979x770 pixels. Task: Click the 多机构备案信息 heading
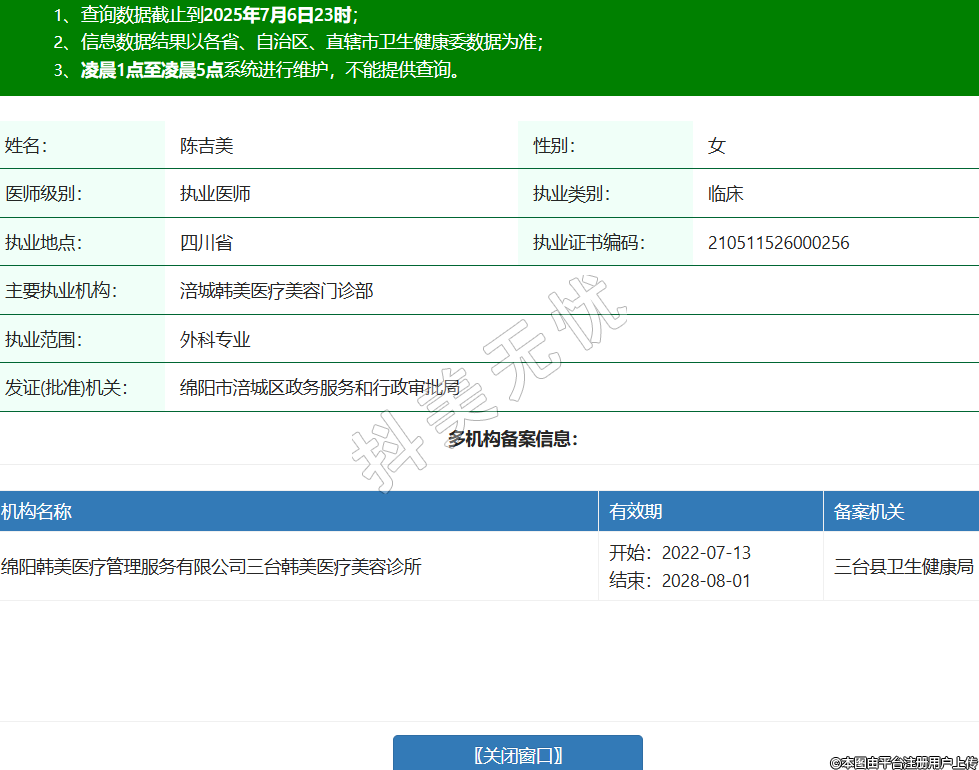[x=512, y=439]
